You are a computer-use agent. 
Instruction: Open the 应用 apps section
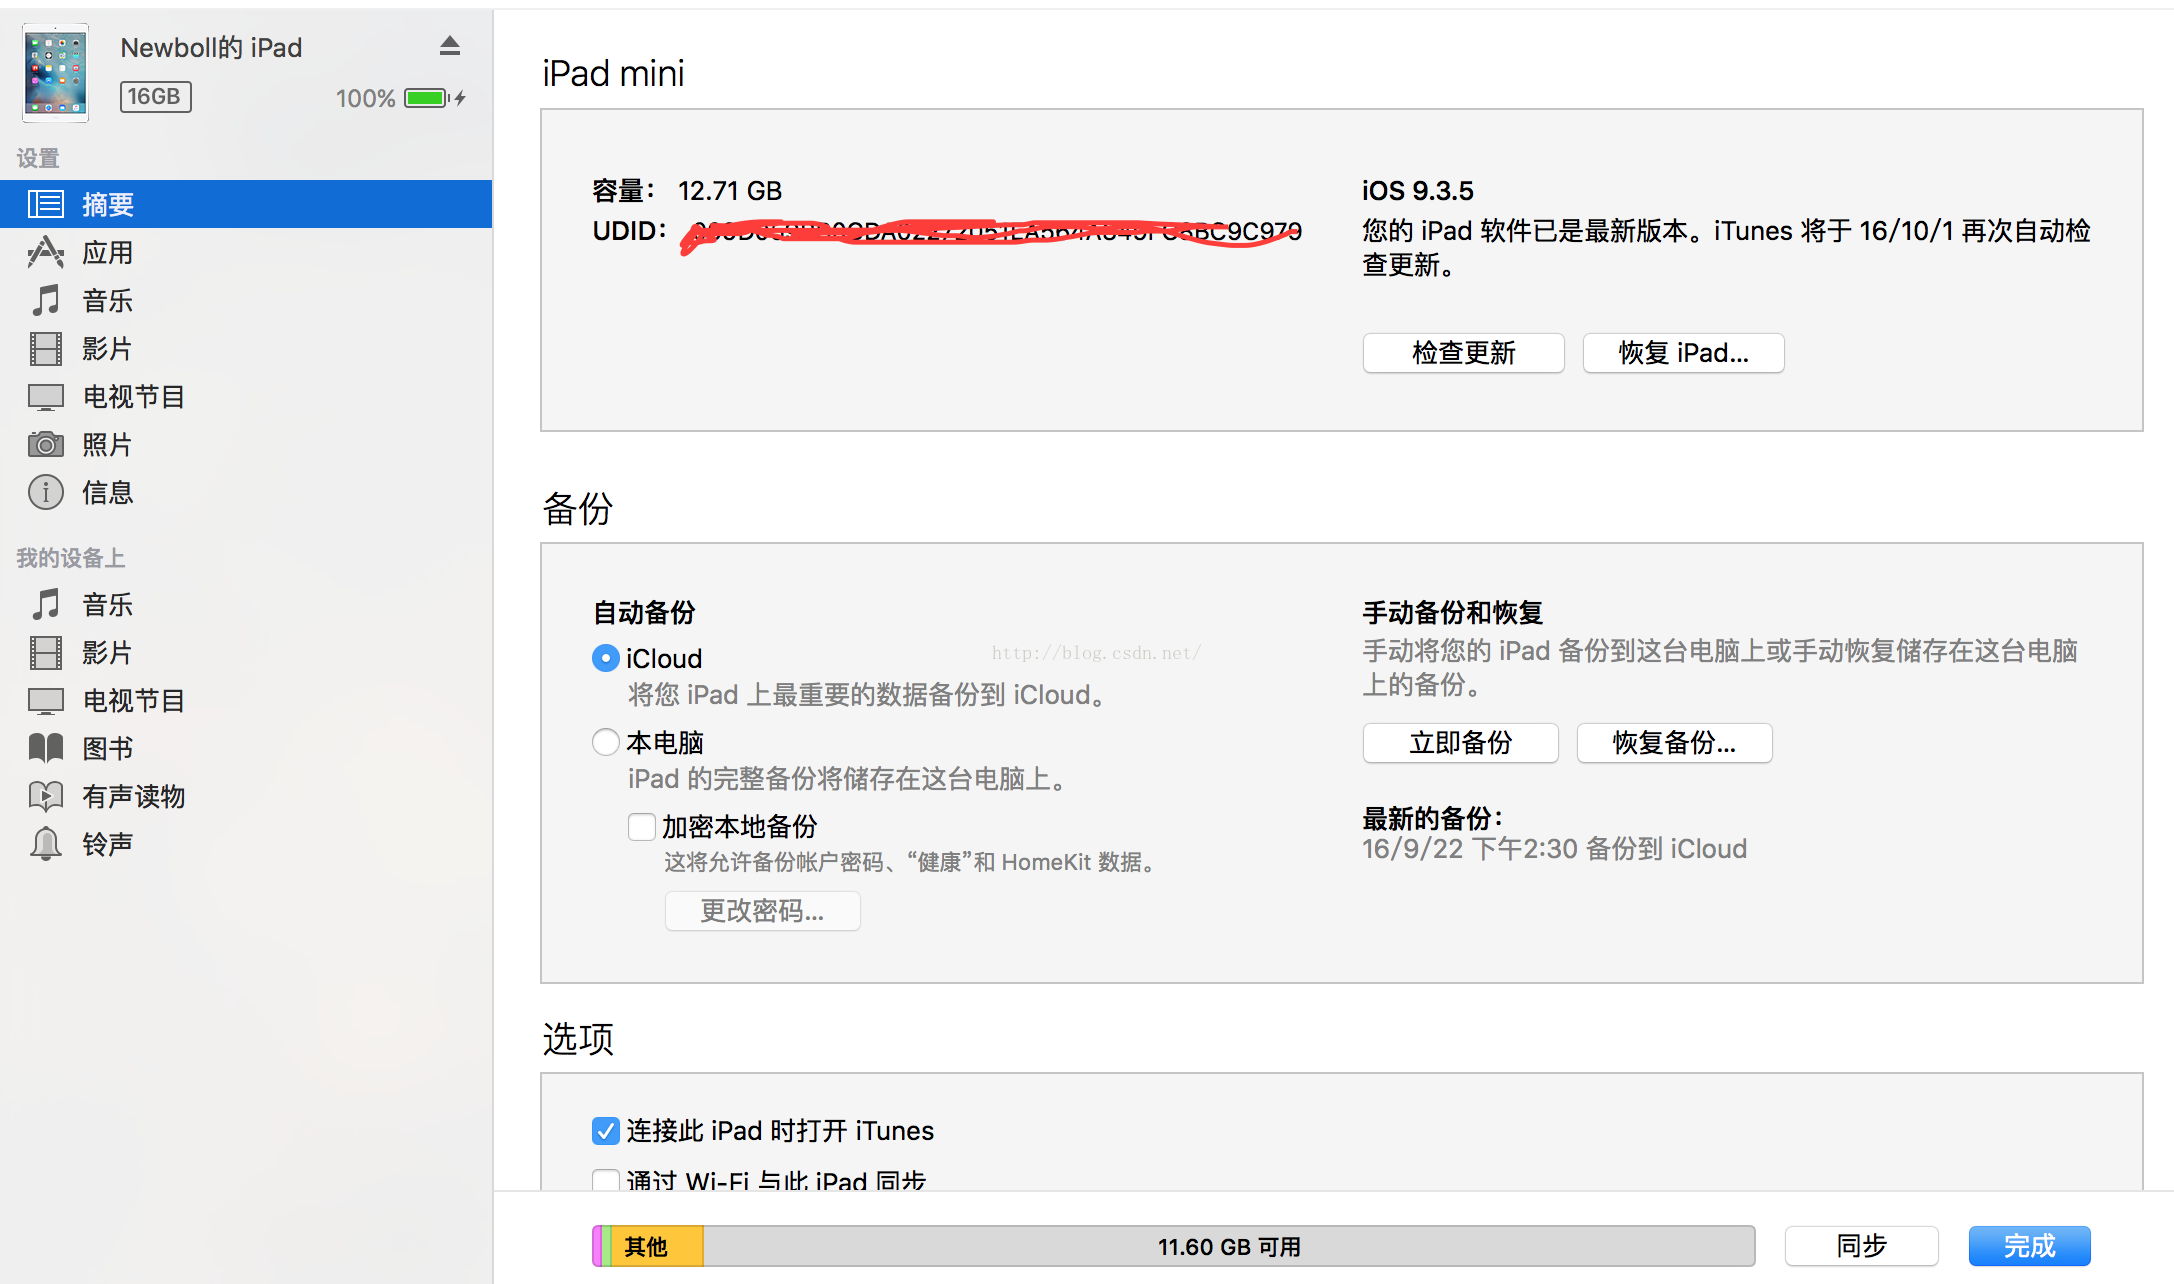(x=246, y=252)
